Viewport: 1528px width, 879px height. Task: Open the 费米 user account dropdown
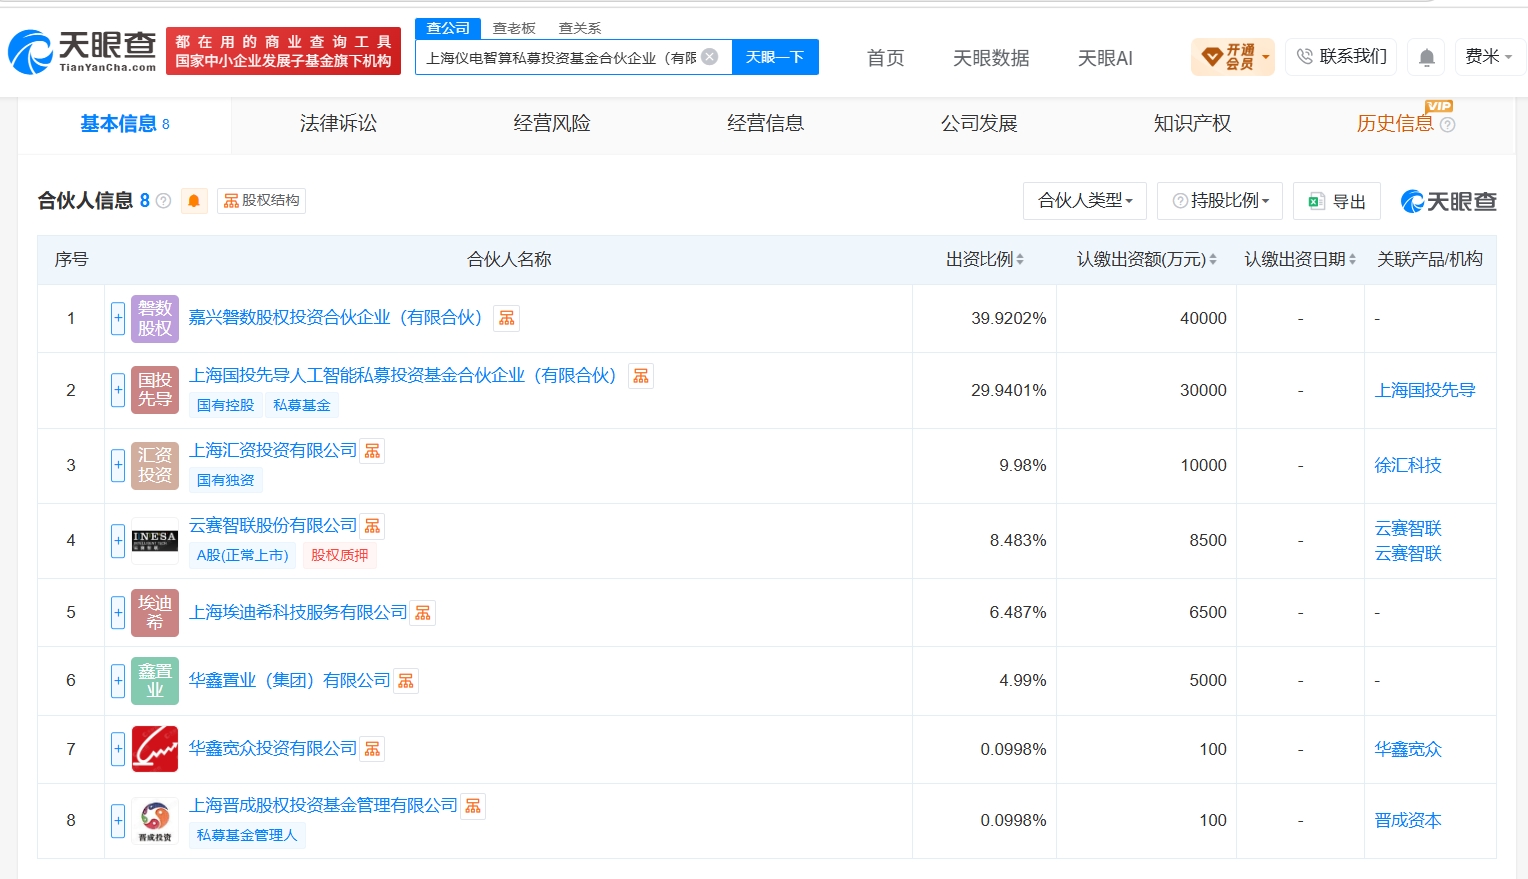coord(1489,57)
